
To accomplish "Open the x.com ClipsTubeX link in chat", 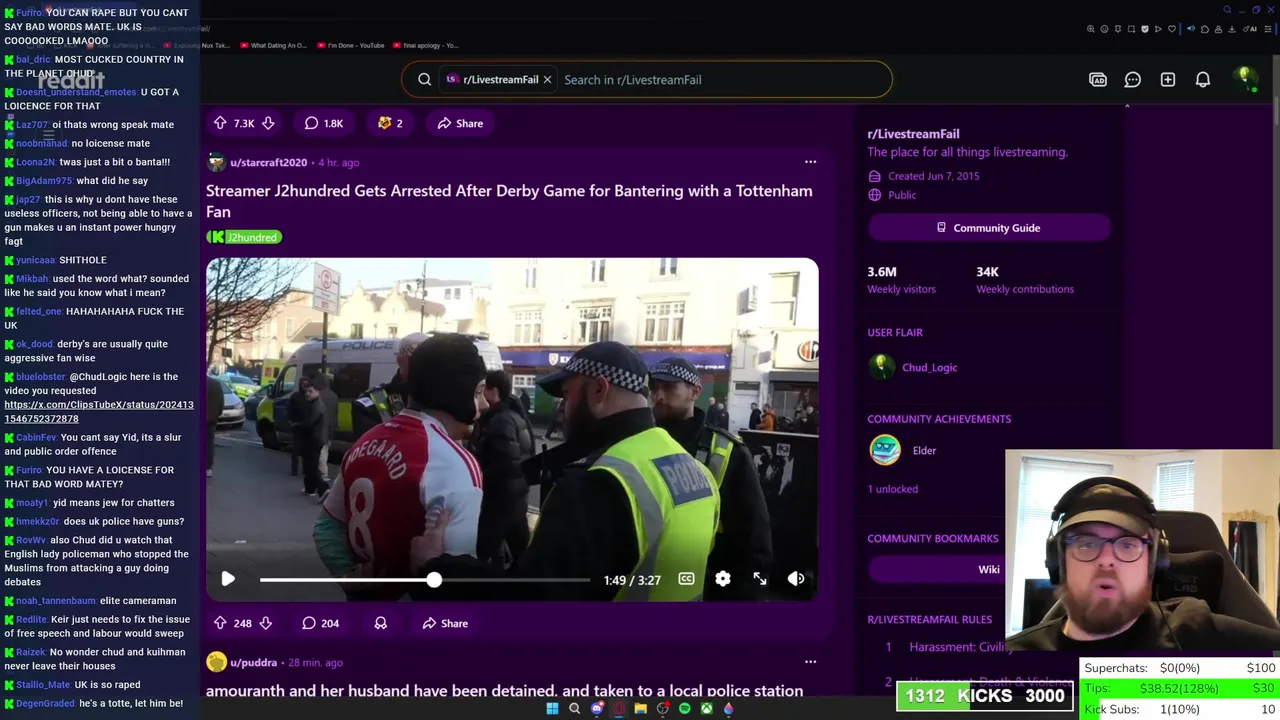I will (99, 411).
